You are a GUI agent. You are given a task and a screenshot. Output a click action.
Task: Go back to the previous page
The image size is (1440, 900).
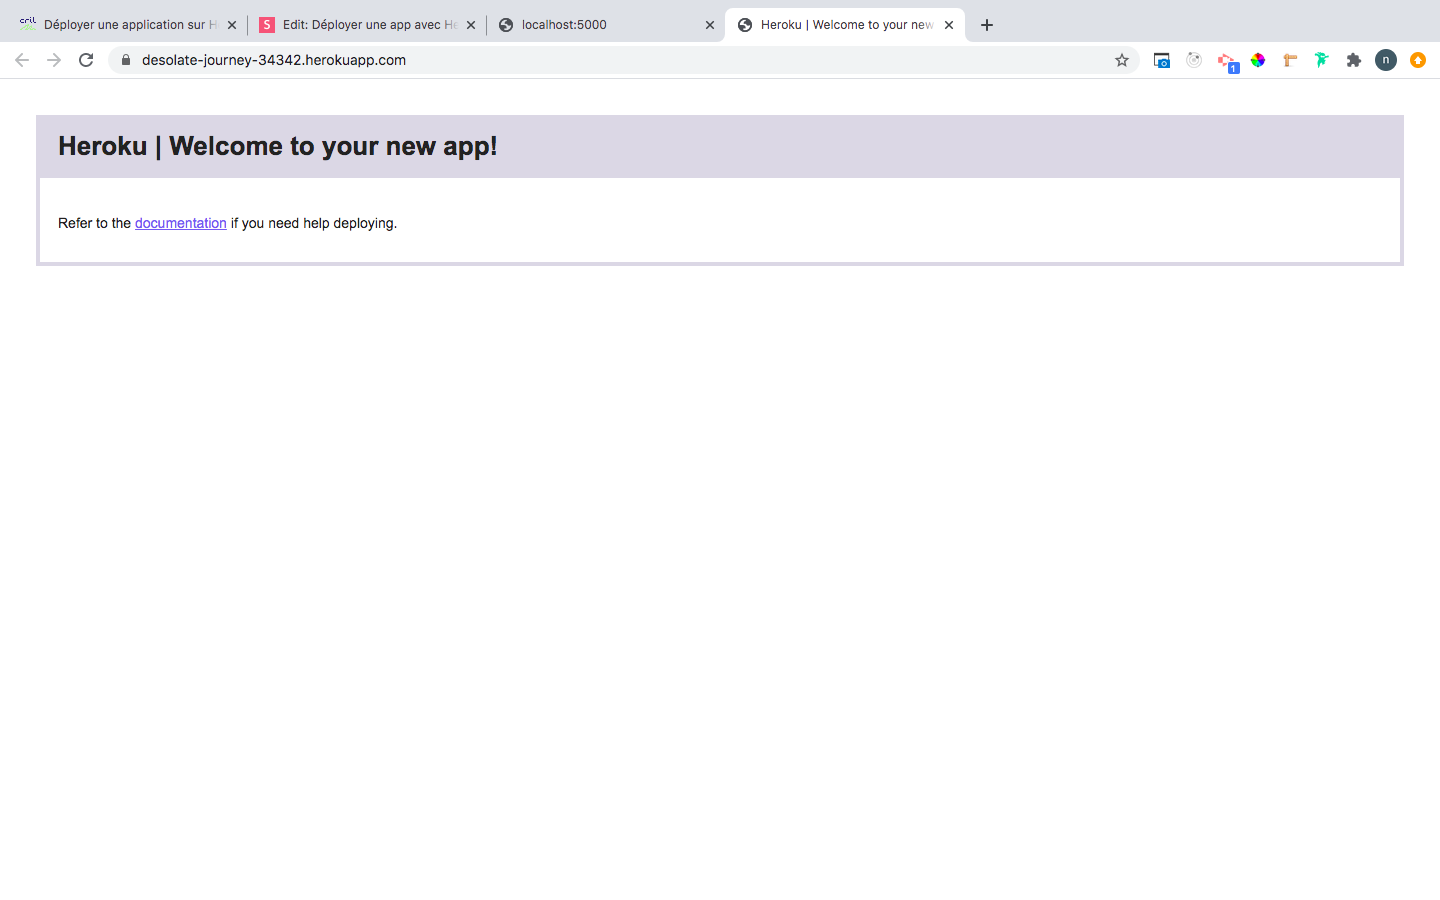[22, 60]
